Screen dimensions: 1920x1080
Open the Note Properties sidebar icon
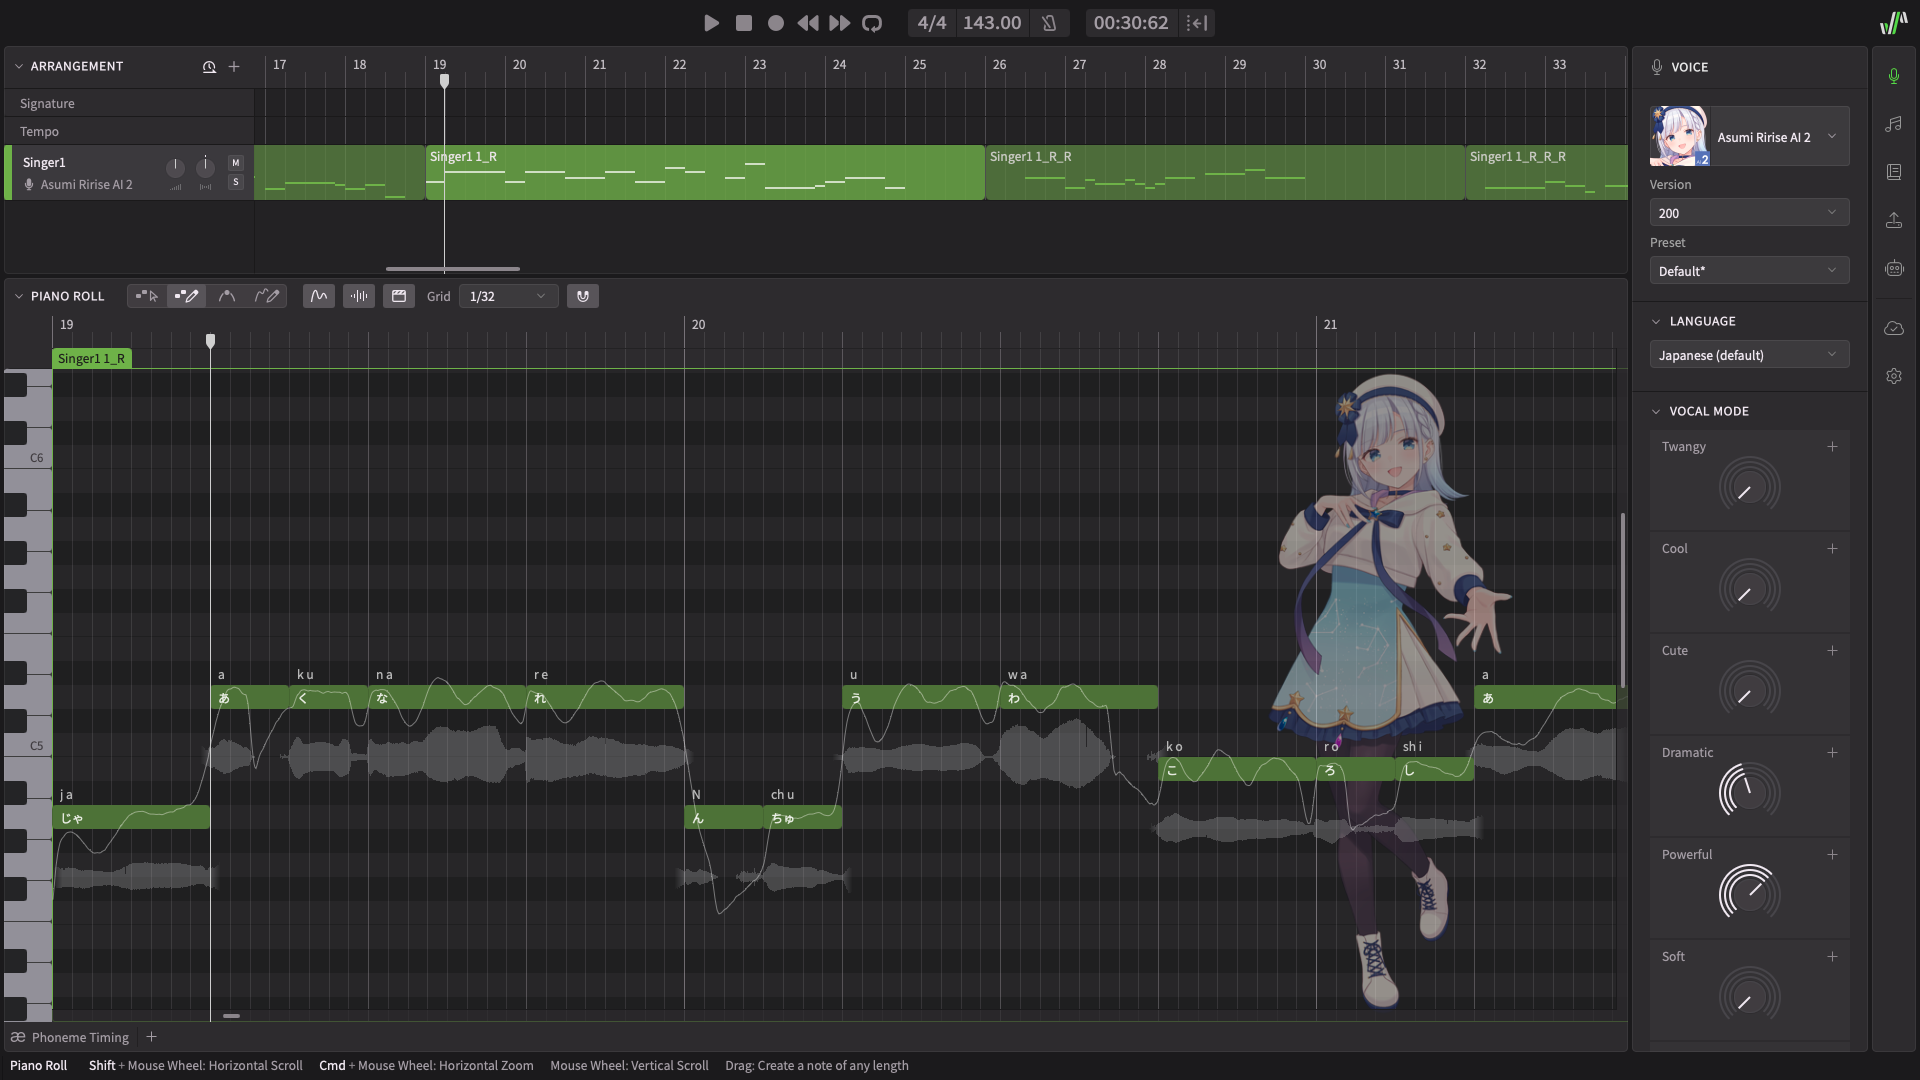1893,124
